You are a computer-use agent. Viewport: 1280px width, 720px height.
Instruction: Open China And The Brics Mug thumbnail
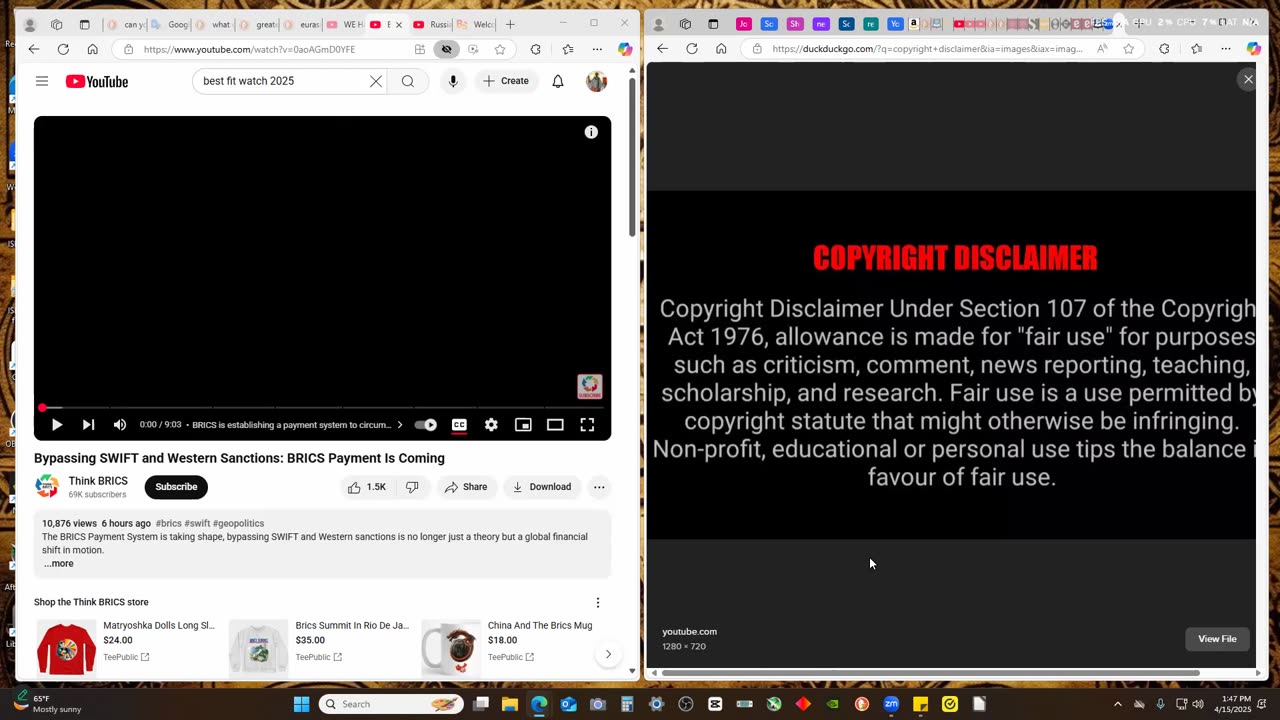(450, 647)
